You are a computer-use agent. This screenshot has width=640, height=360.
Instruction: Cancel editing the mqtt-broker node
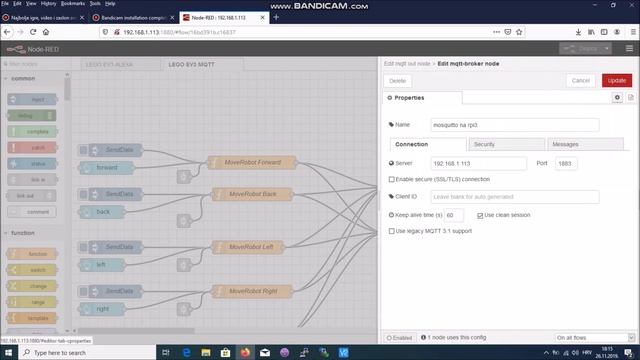coord(580,80)
